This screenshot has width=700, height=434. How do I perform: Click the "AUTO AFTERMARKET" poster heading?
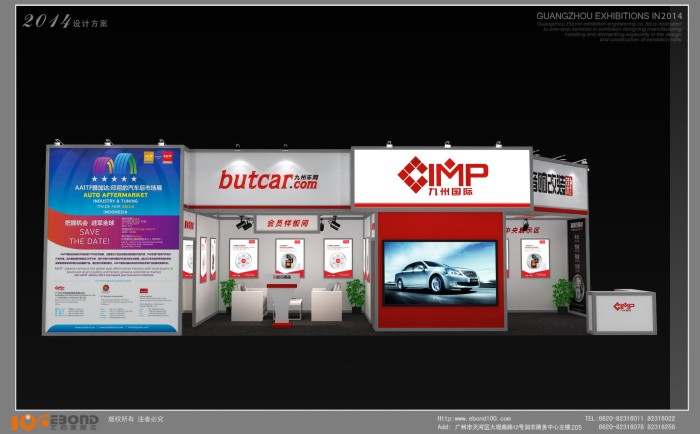click(116, 195)
